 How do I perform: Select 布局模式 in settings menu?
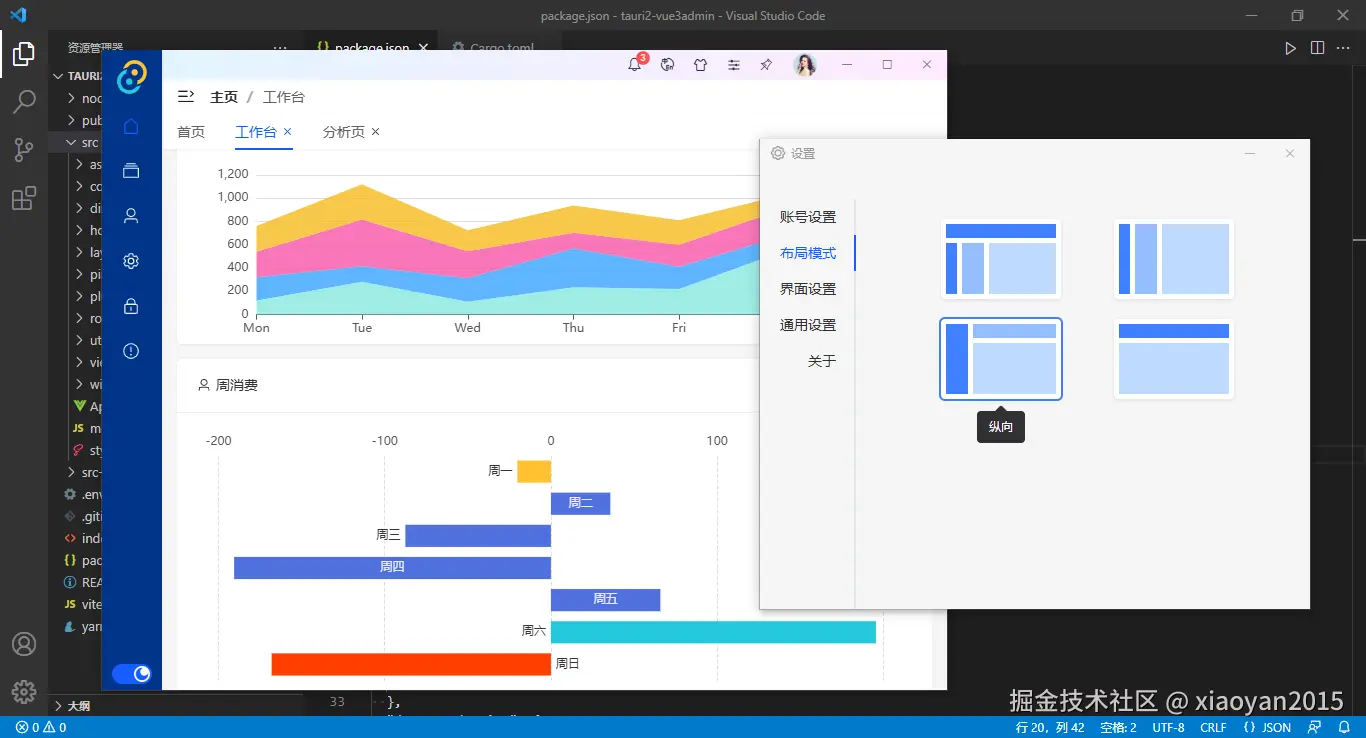click(808, 253)
